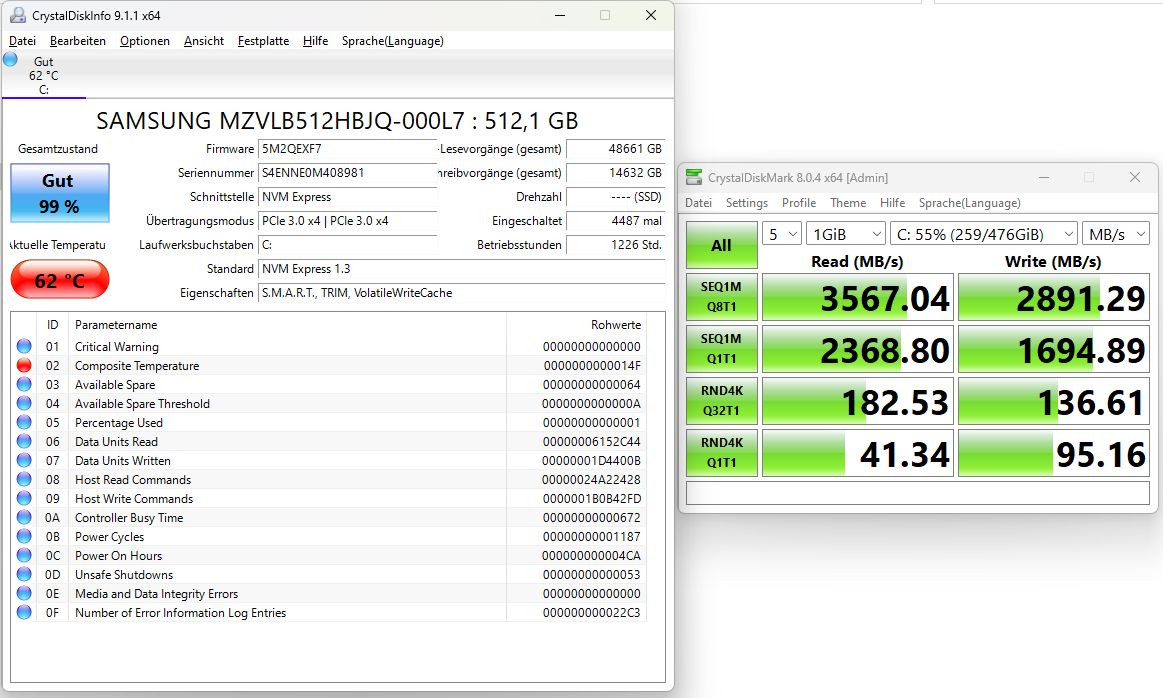Click status orb for Error Information Log Entries
The image size is (1163, 698).
24,613
